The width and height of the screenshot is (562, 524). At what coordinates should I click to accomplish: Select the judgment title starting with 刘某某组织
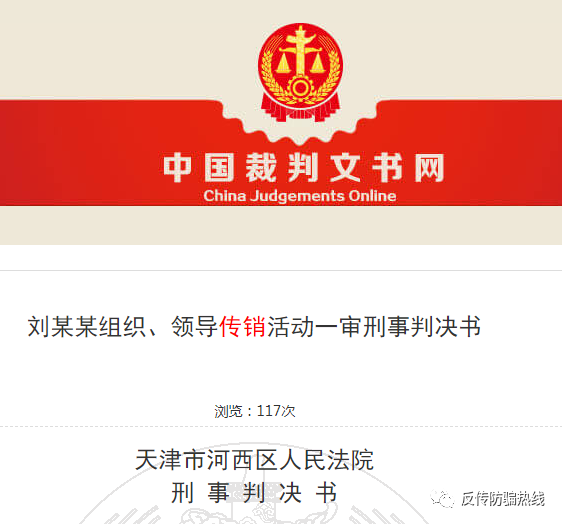[x=254, y=327]
